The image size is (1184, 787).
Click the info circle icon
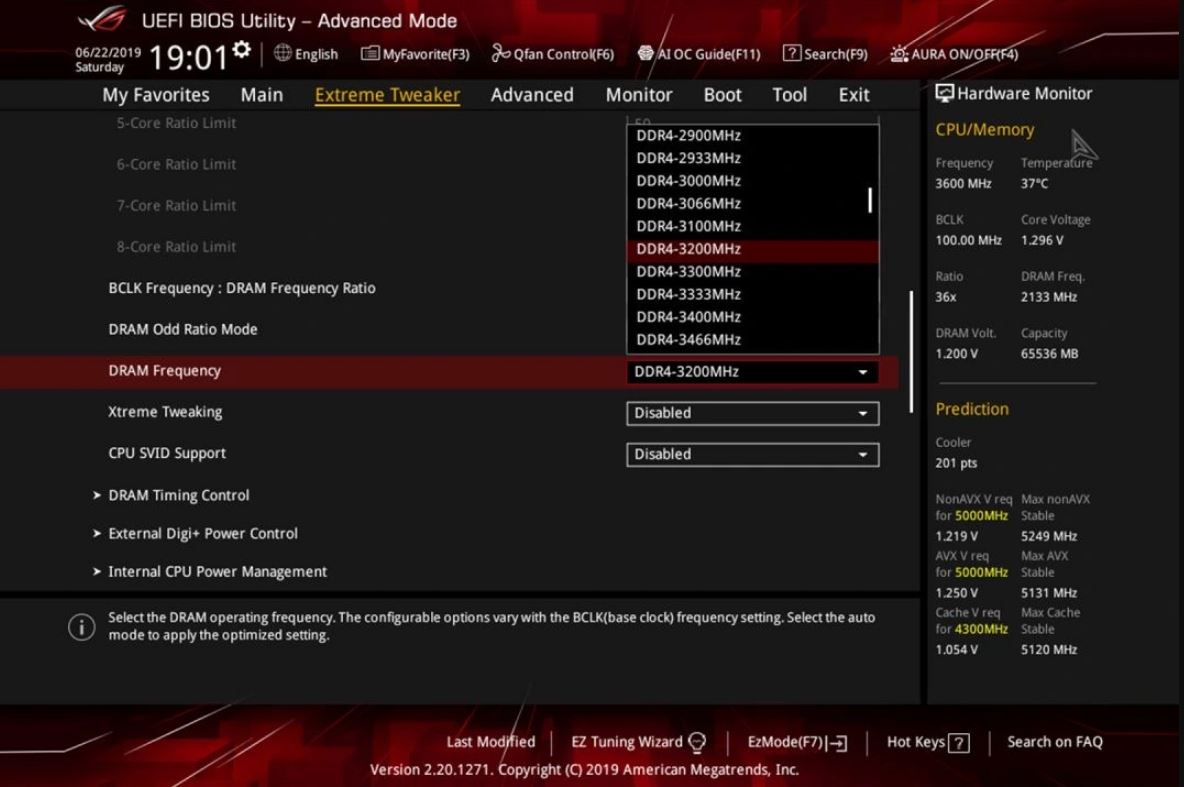82,627
